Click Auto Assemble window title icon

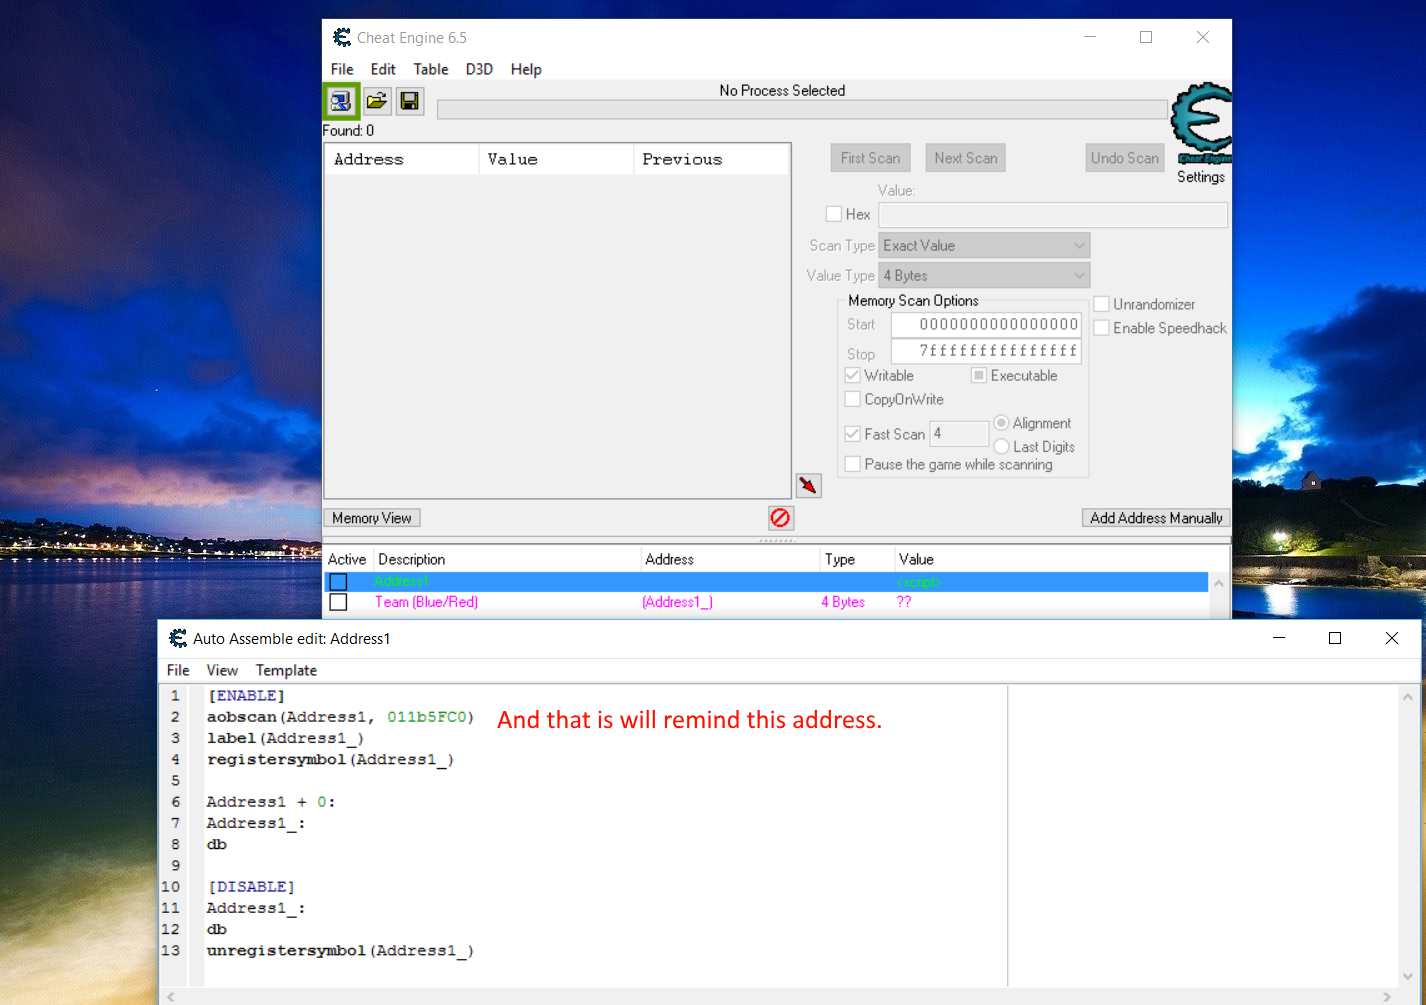pyautogui.click(x=178, y=638)
